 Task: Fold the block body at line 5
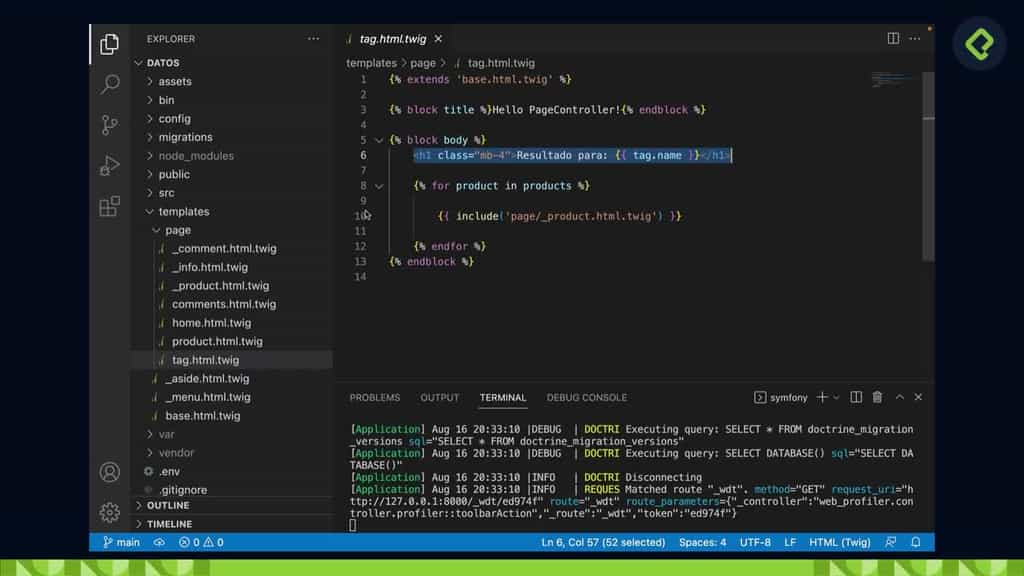(378, 140)
